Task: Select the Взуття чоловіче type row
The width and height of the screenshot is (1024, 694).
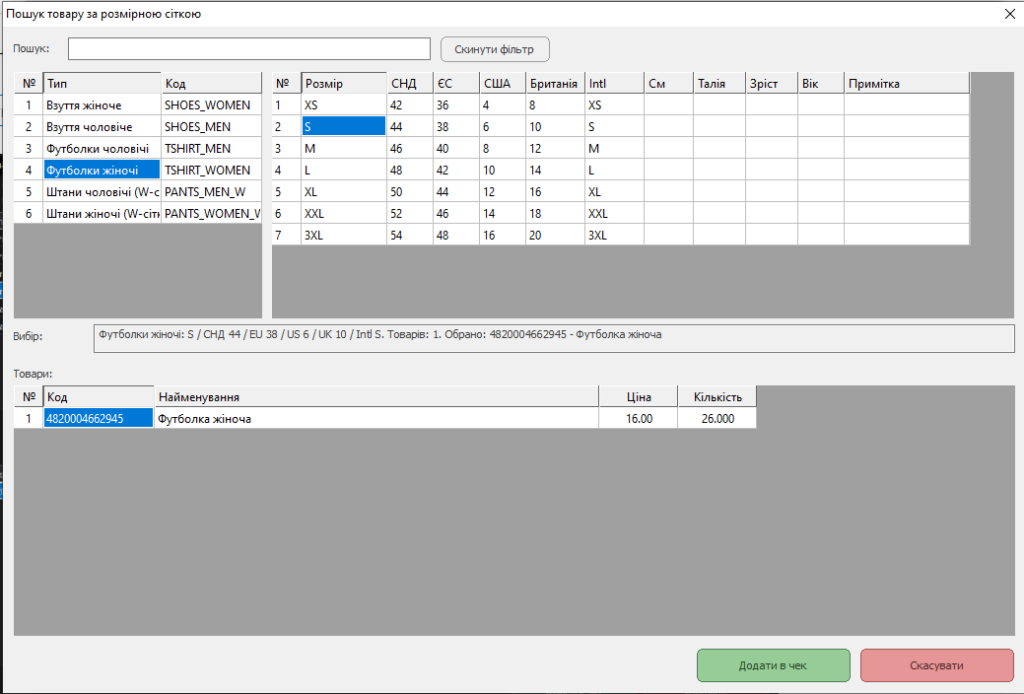Action: (101, 127)
